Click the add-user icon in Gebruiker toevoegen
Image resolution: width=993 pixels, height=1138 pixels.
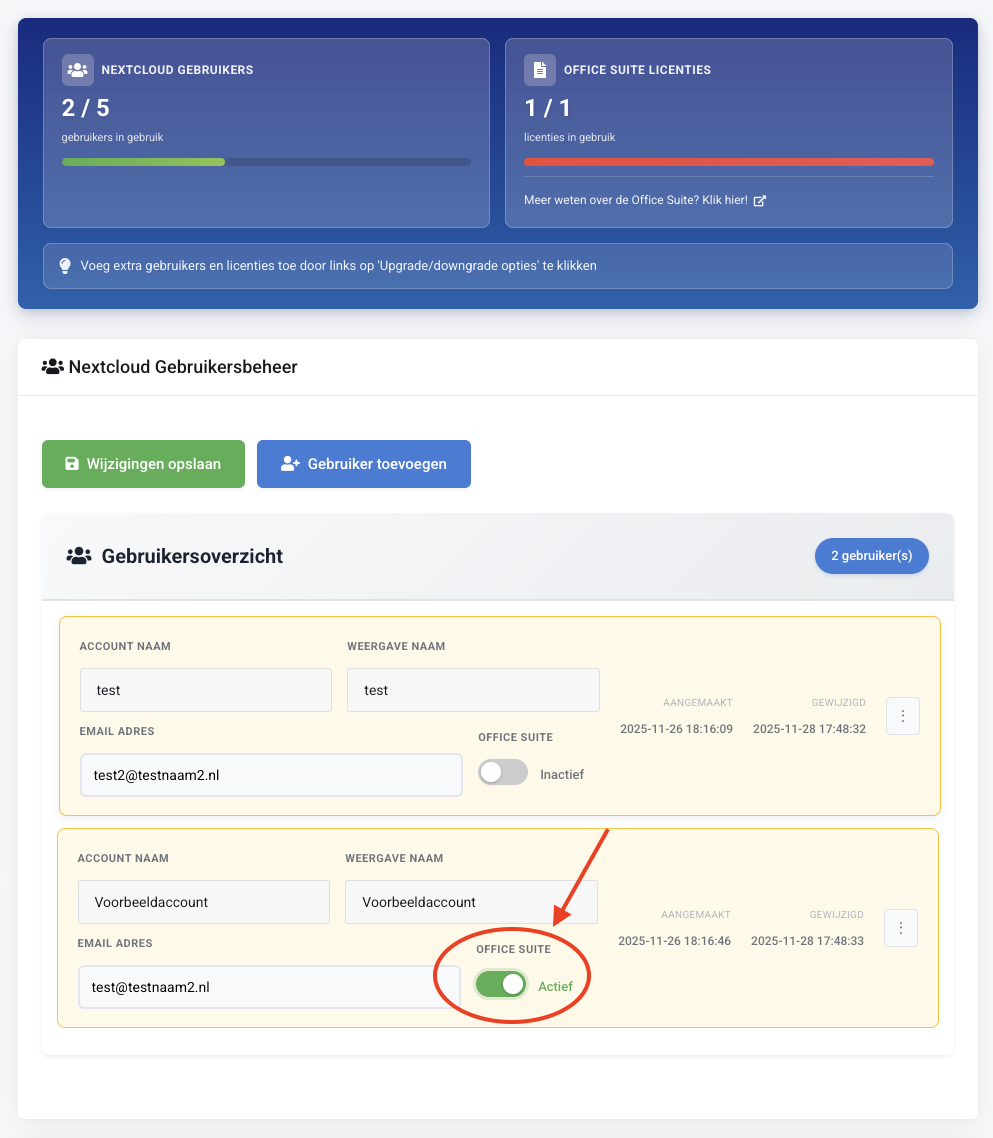click(290, 464)
